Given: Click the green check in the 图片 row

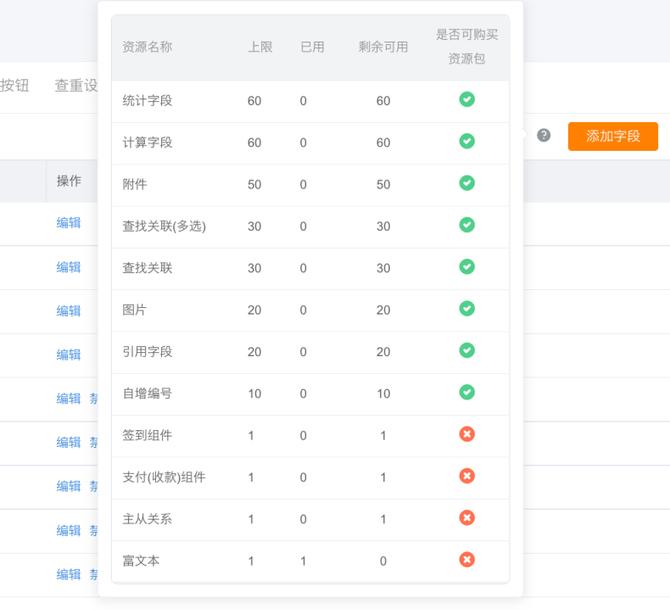Looking at the screenshot, I should 467,309.
